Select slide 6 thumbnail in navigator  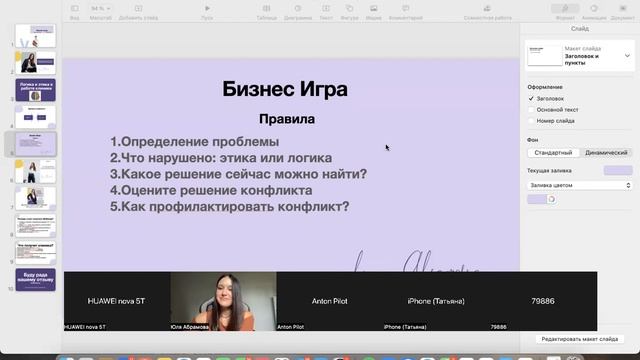[x=36, y=171]
